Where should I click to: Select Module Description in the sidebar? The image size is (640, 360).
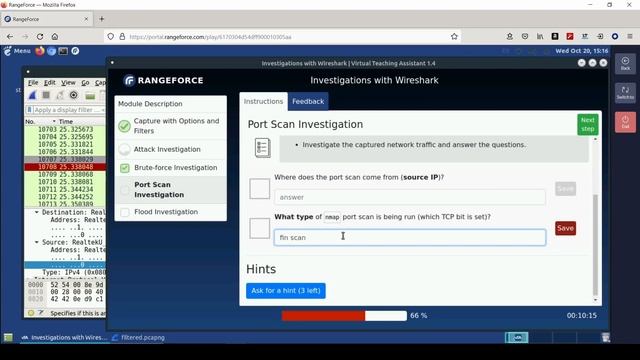pyautogui.click(x=150, y=104)
